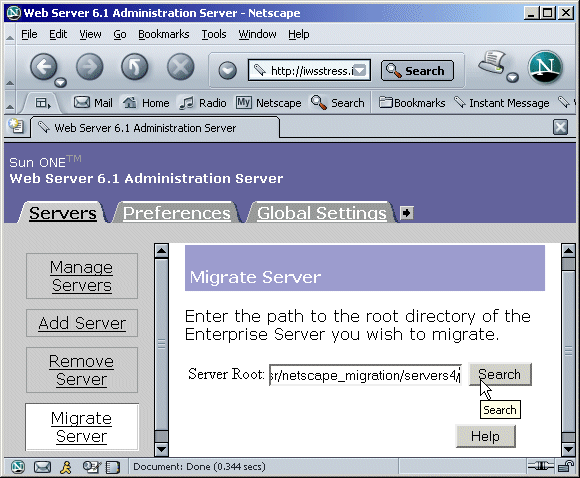Open the Manage Servers link

pyautogui.click(x=81, y=276)
